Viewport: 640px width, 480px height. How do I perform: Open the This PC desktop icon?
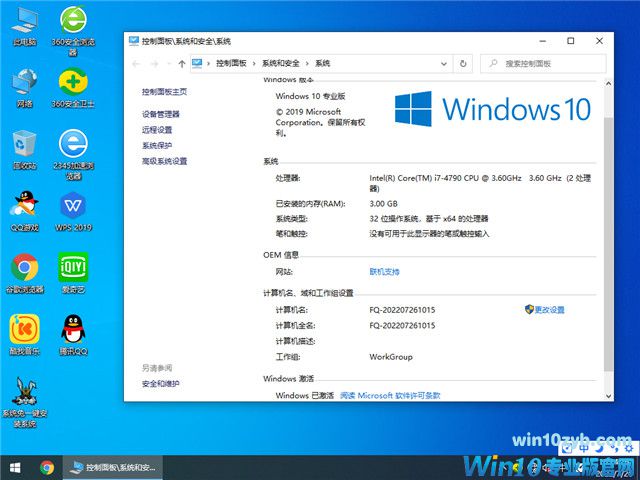tap(24, 27)
